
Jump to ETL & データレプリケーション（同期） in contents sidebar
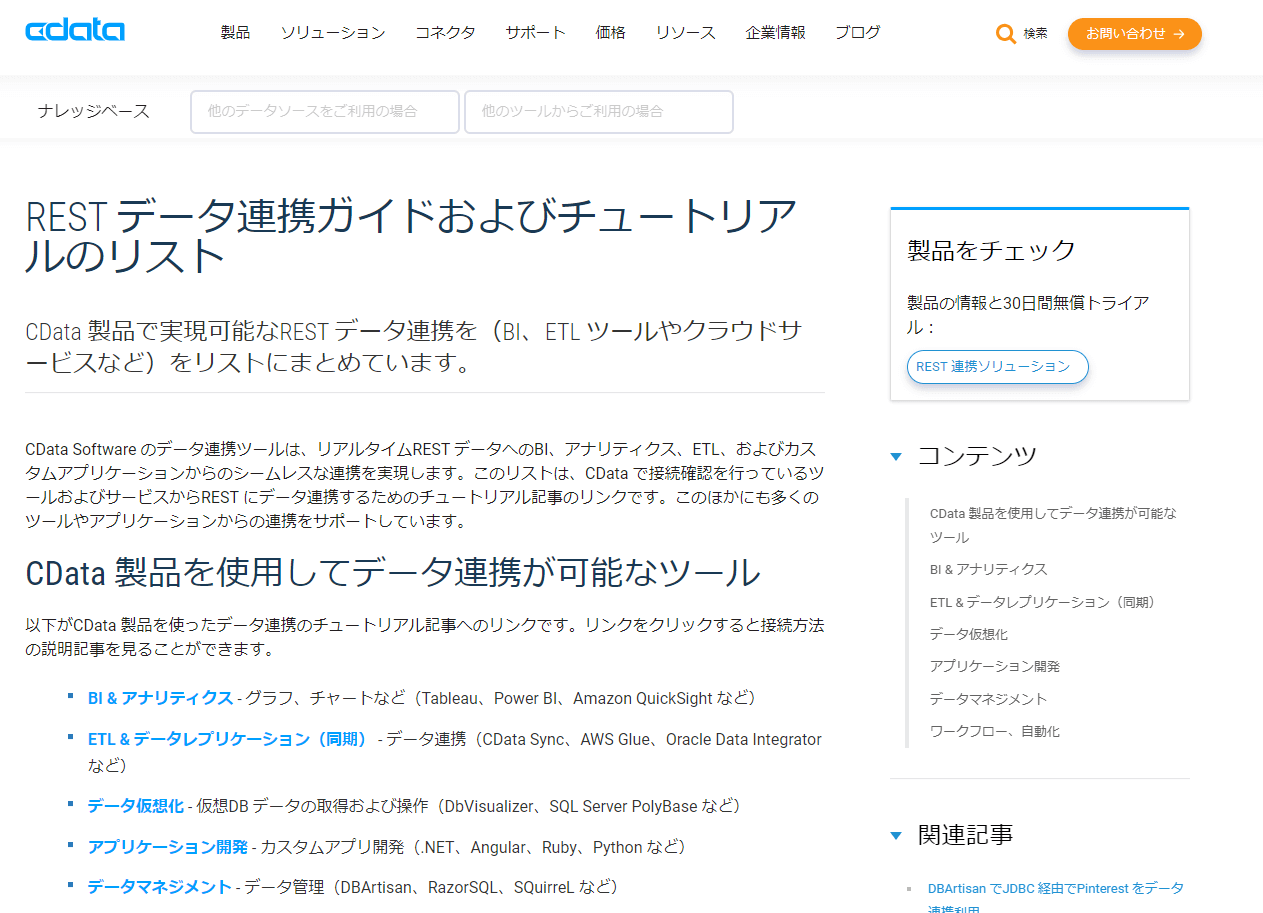tap(1042, 602)
